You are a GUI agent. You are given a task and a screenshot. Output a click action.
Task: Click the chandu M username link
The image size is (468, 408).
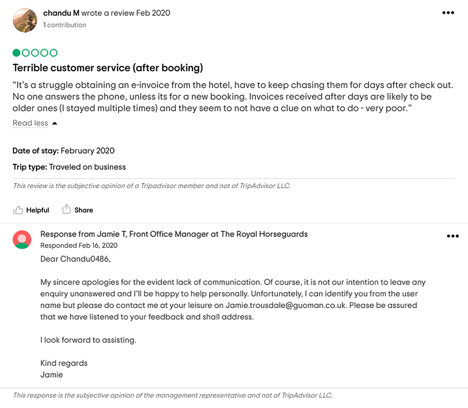[61, 13]
